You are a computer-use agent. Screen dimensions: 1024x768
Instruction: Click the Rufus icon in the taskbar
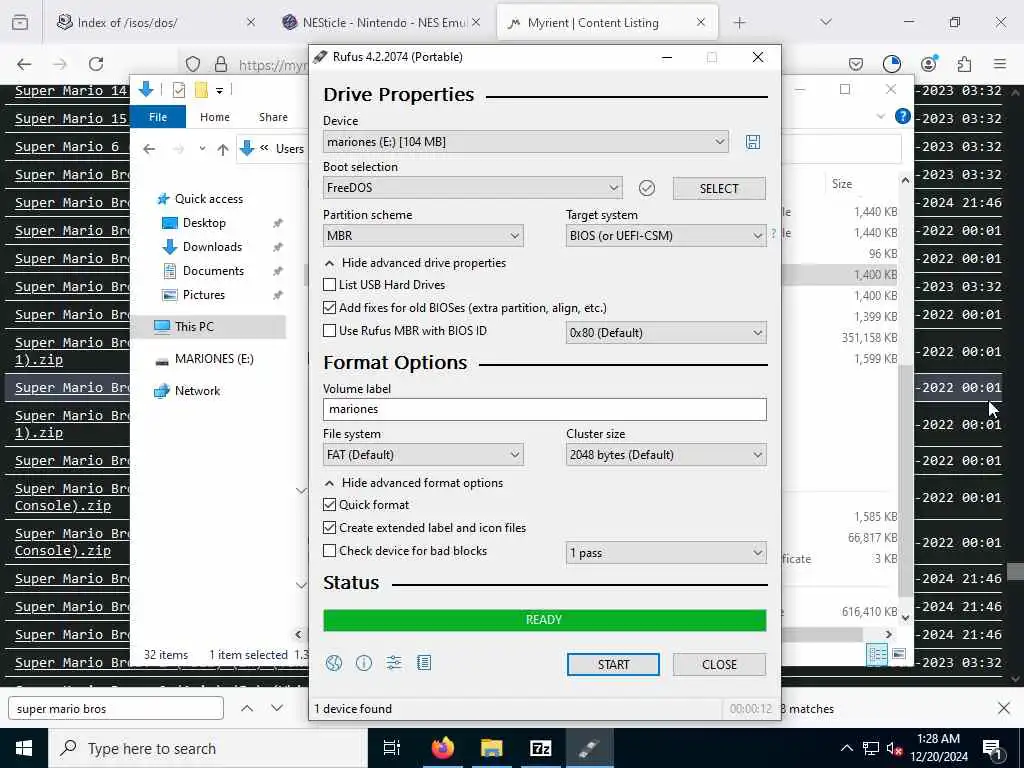(x=588, y=748)
